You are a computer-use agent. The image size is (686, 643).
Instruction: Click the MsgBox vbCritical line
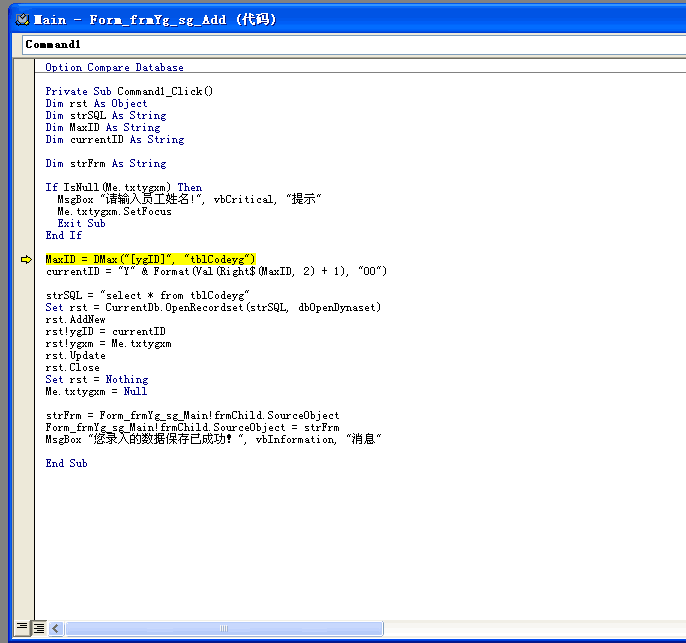189,199
